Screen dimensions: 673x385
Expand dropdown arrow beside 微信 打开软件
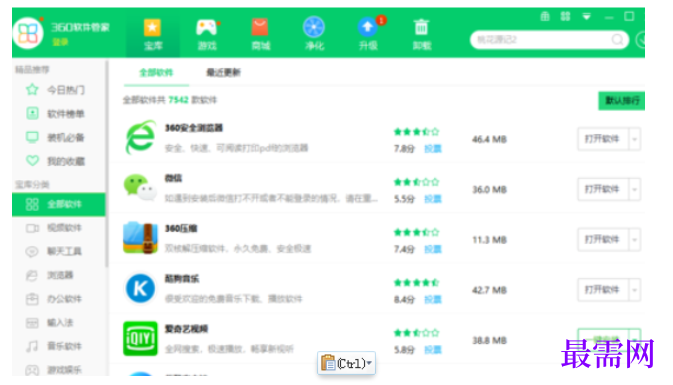pyautogui.click(x=634, y=189)
